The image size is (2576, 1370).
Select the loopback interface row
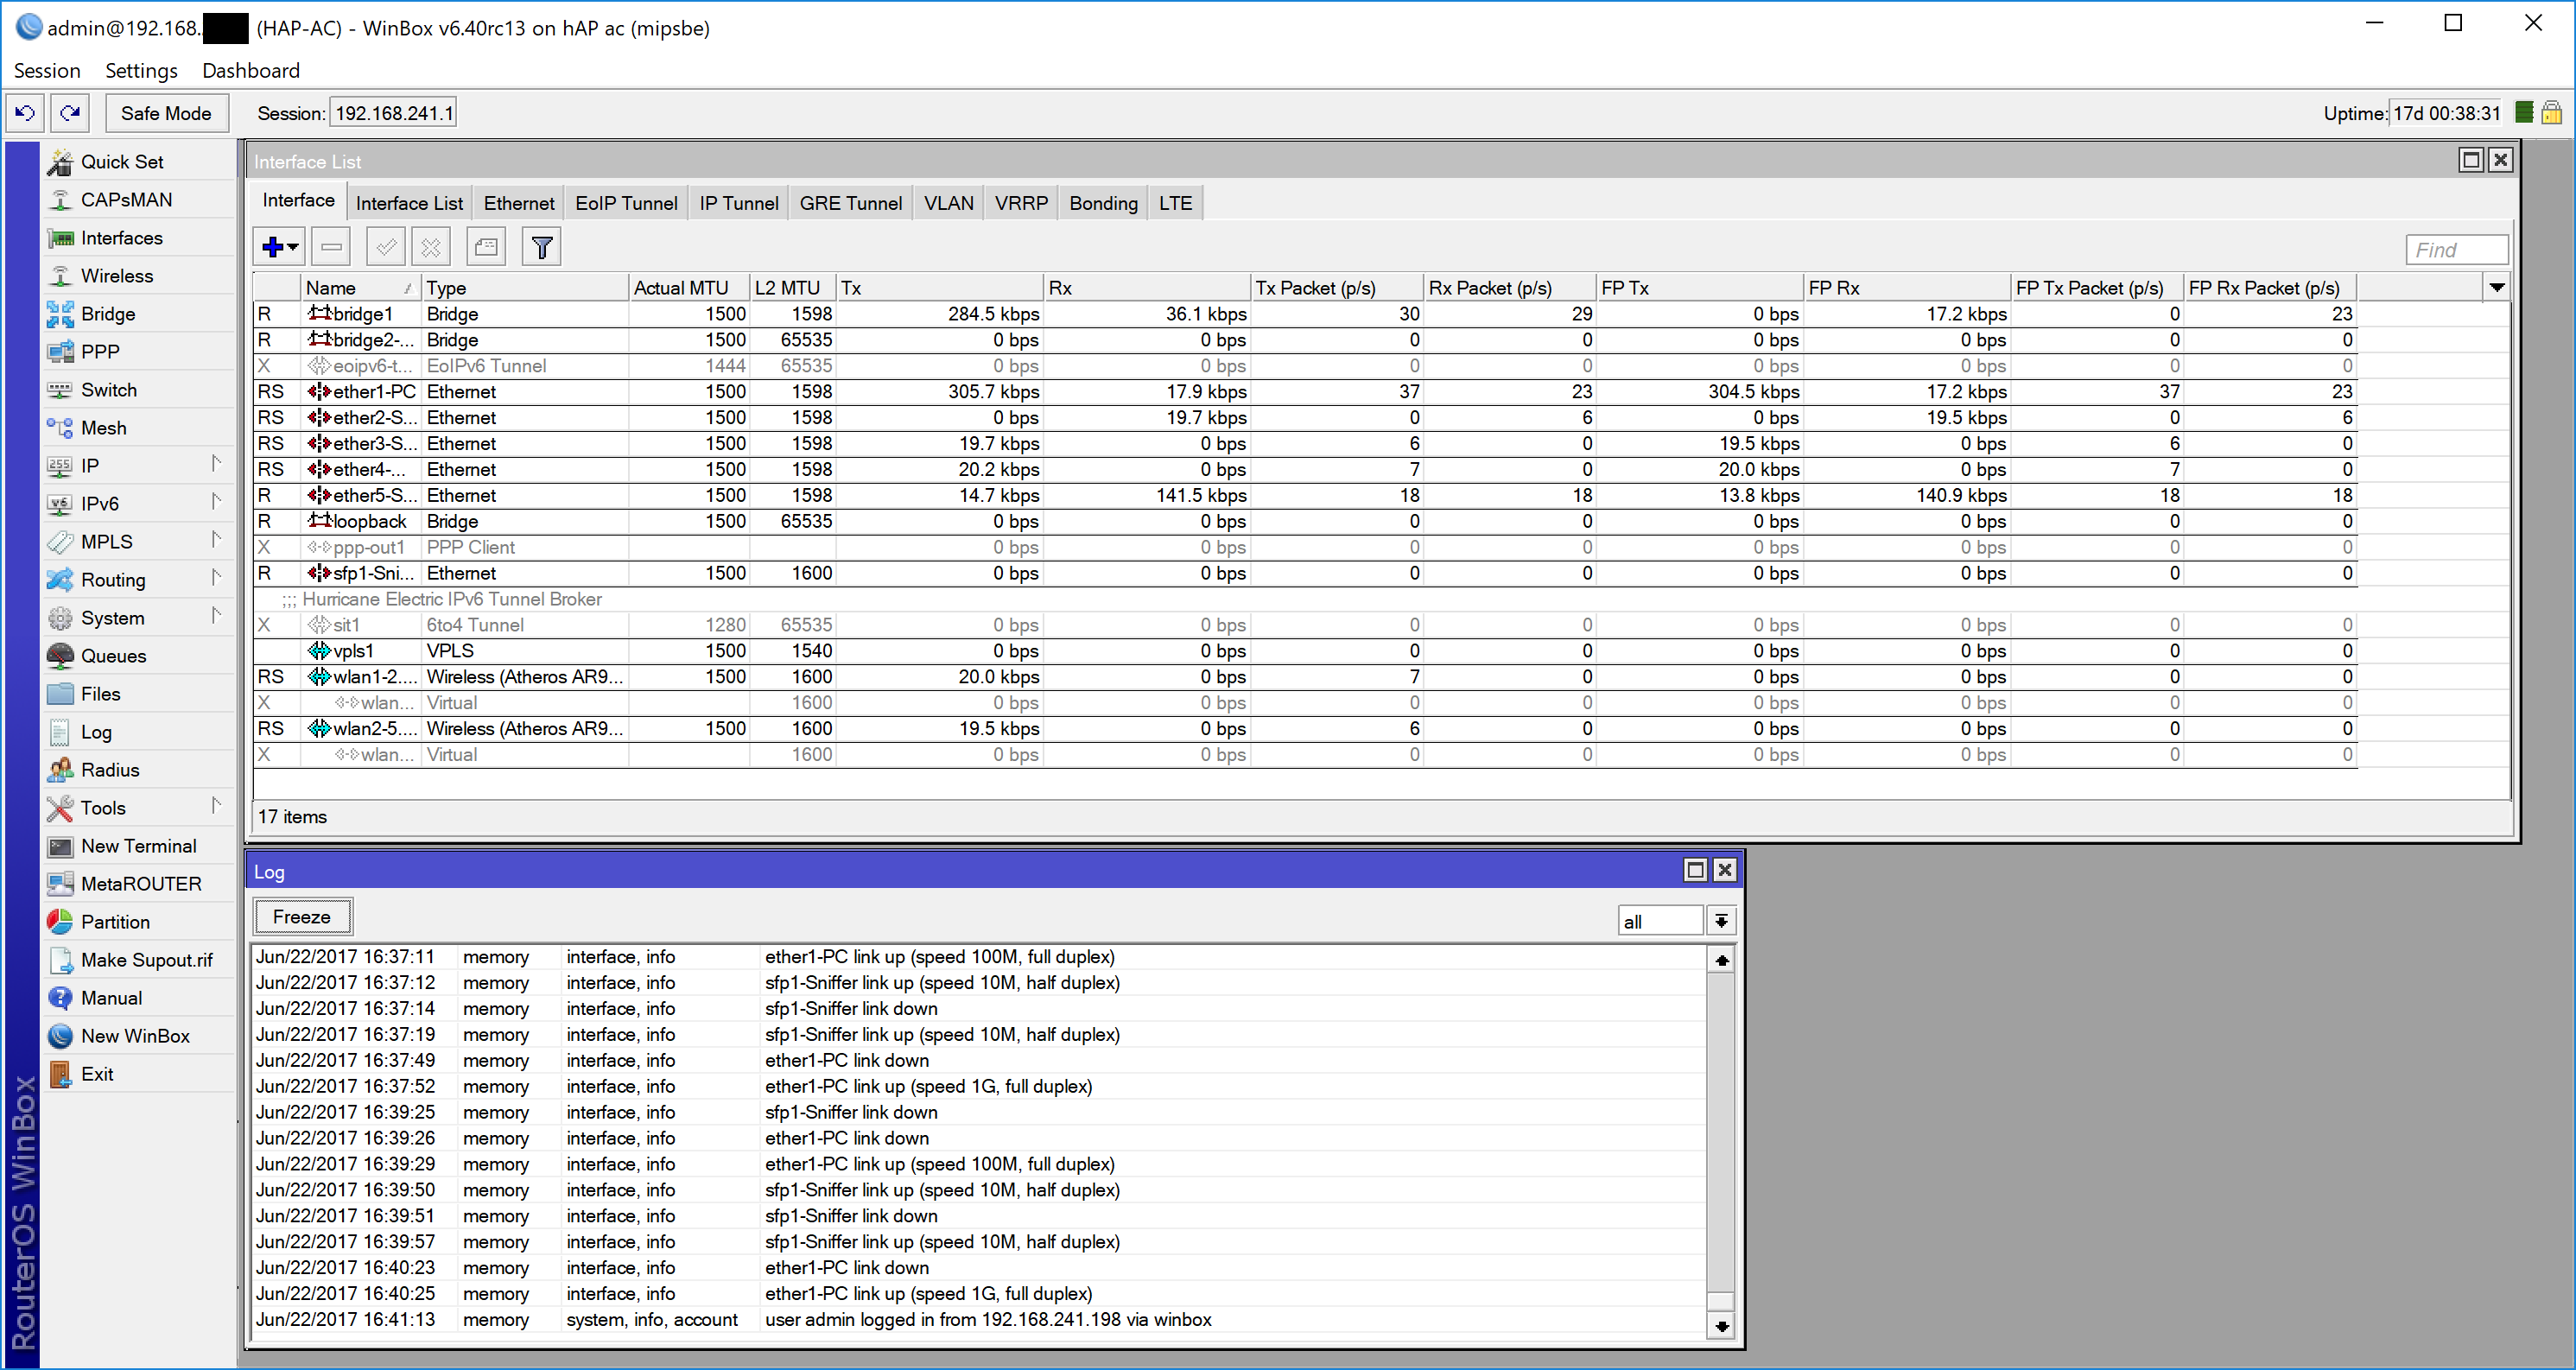click(x=1305, y=521)
